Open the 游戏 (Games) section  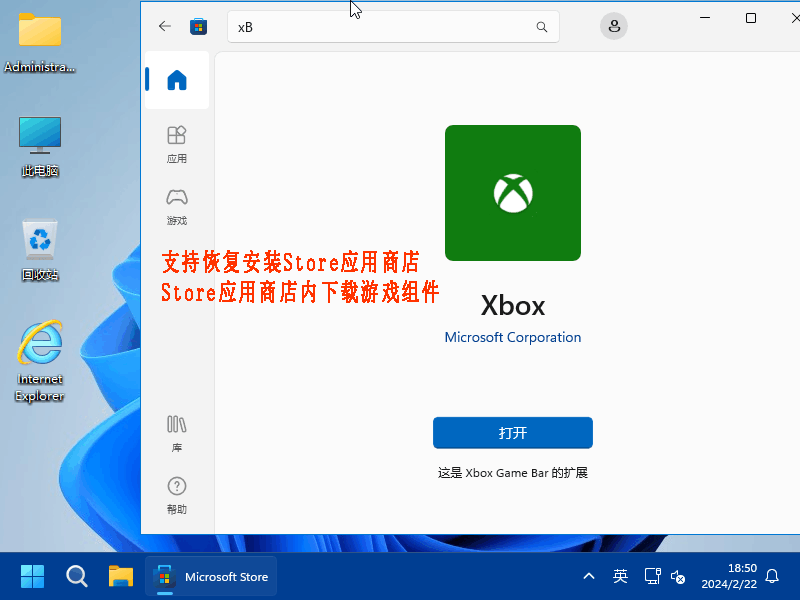click(x=177, y=207)
